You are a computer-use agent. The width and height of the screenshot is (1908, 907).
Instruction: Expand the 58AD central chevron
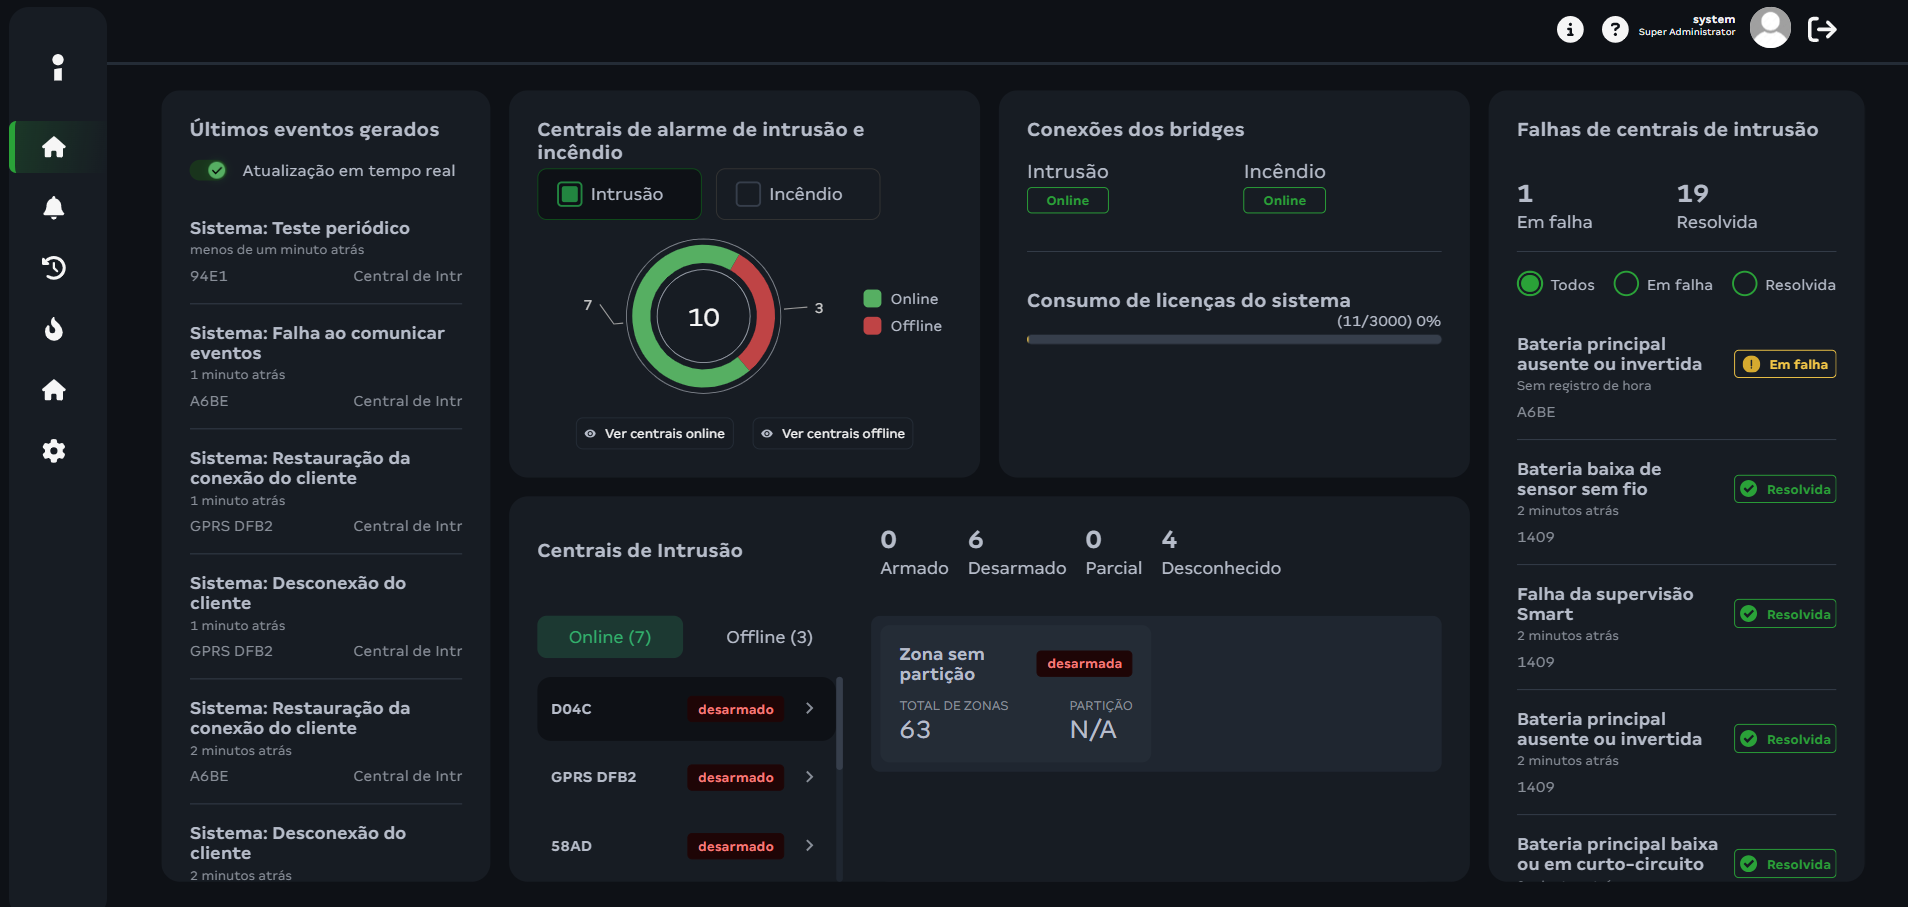tap(810, 846)
